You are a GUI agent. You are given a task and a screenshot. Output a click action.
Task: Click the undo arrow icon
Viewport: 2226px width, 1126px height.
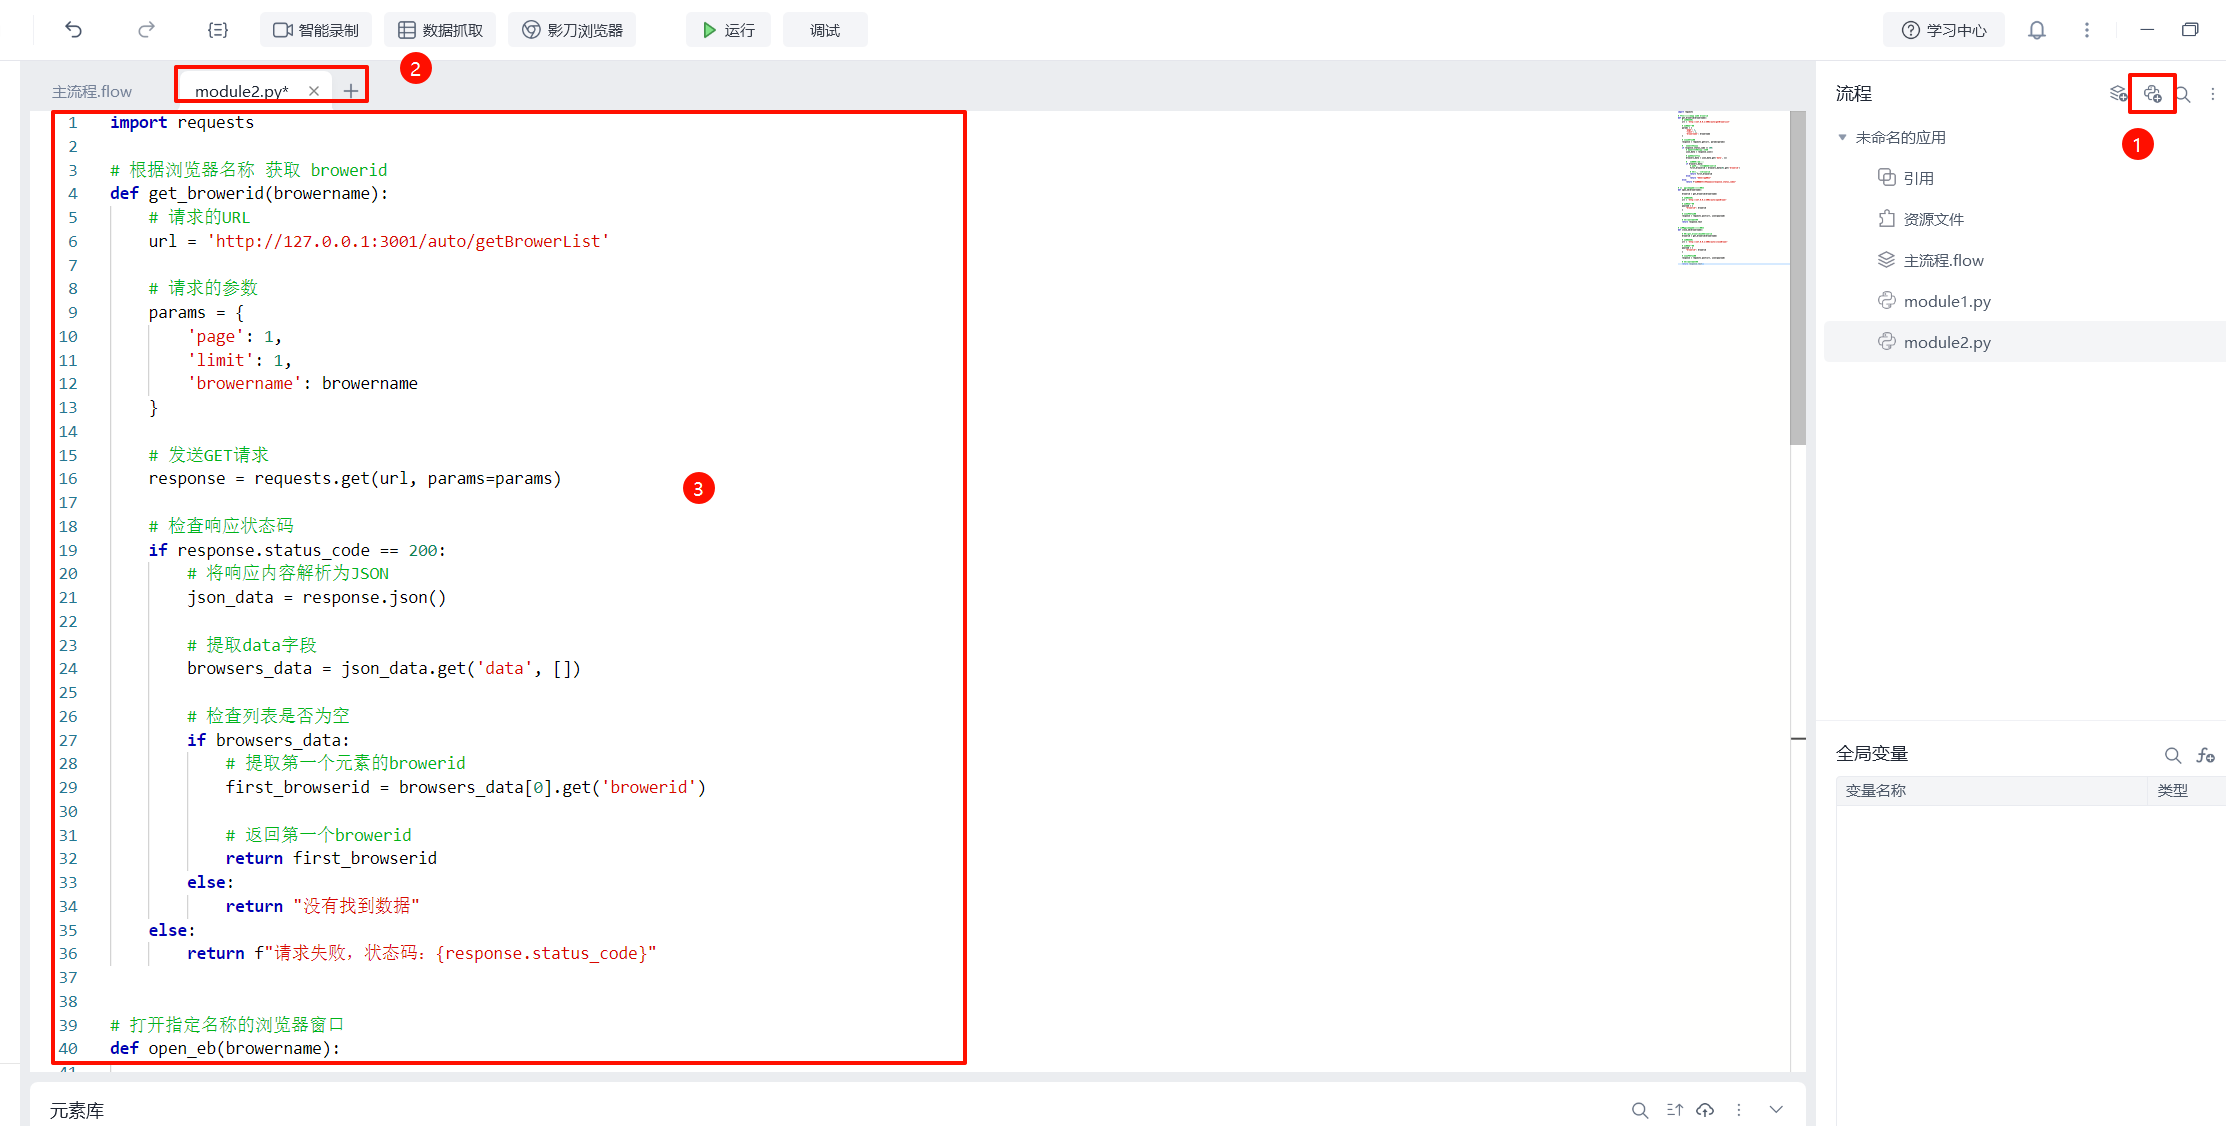73,30
